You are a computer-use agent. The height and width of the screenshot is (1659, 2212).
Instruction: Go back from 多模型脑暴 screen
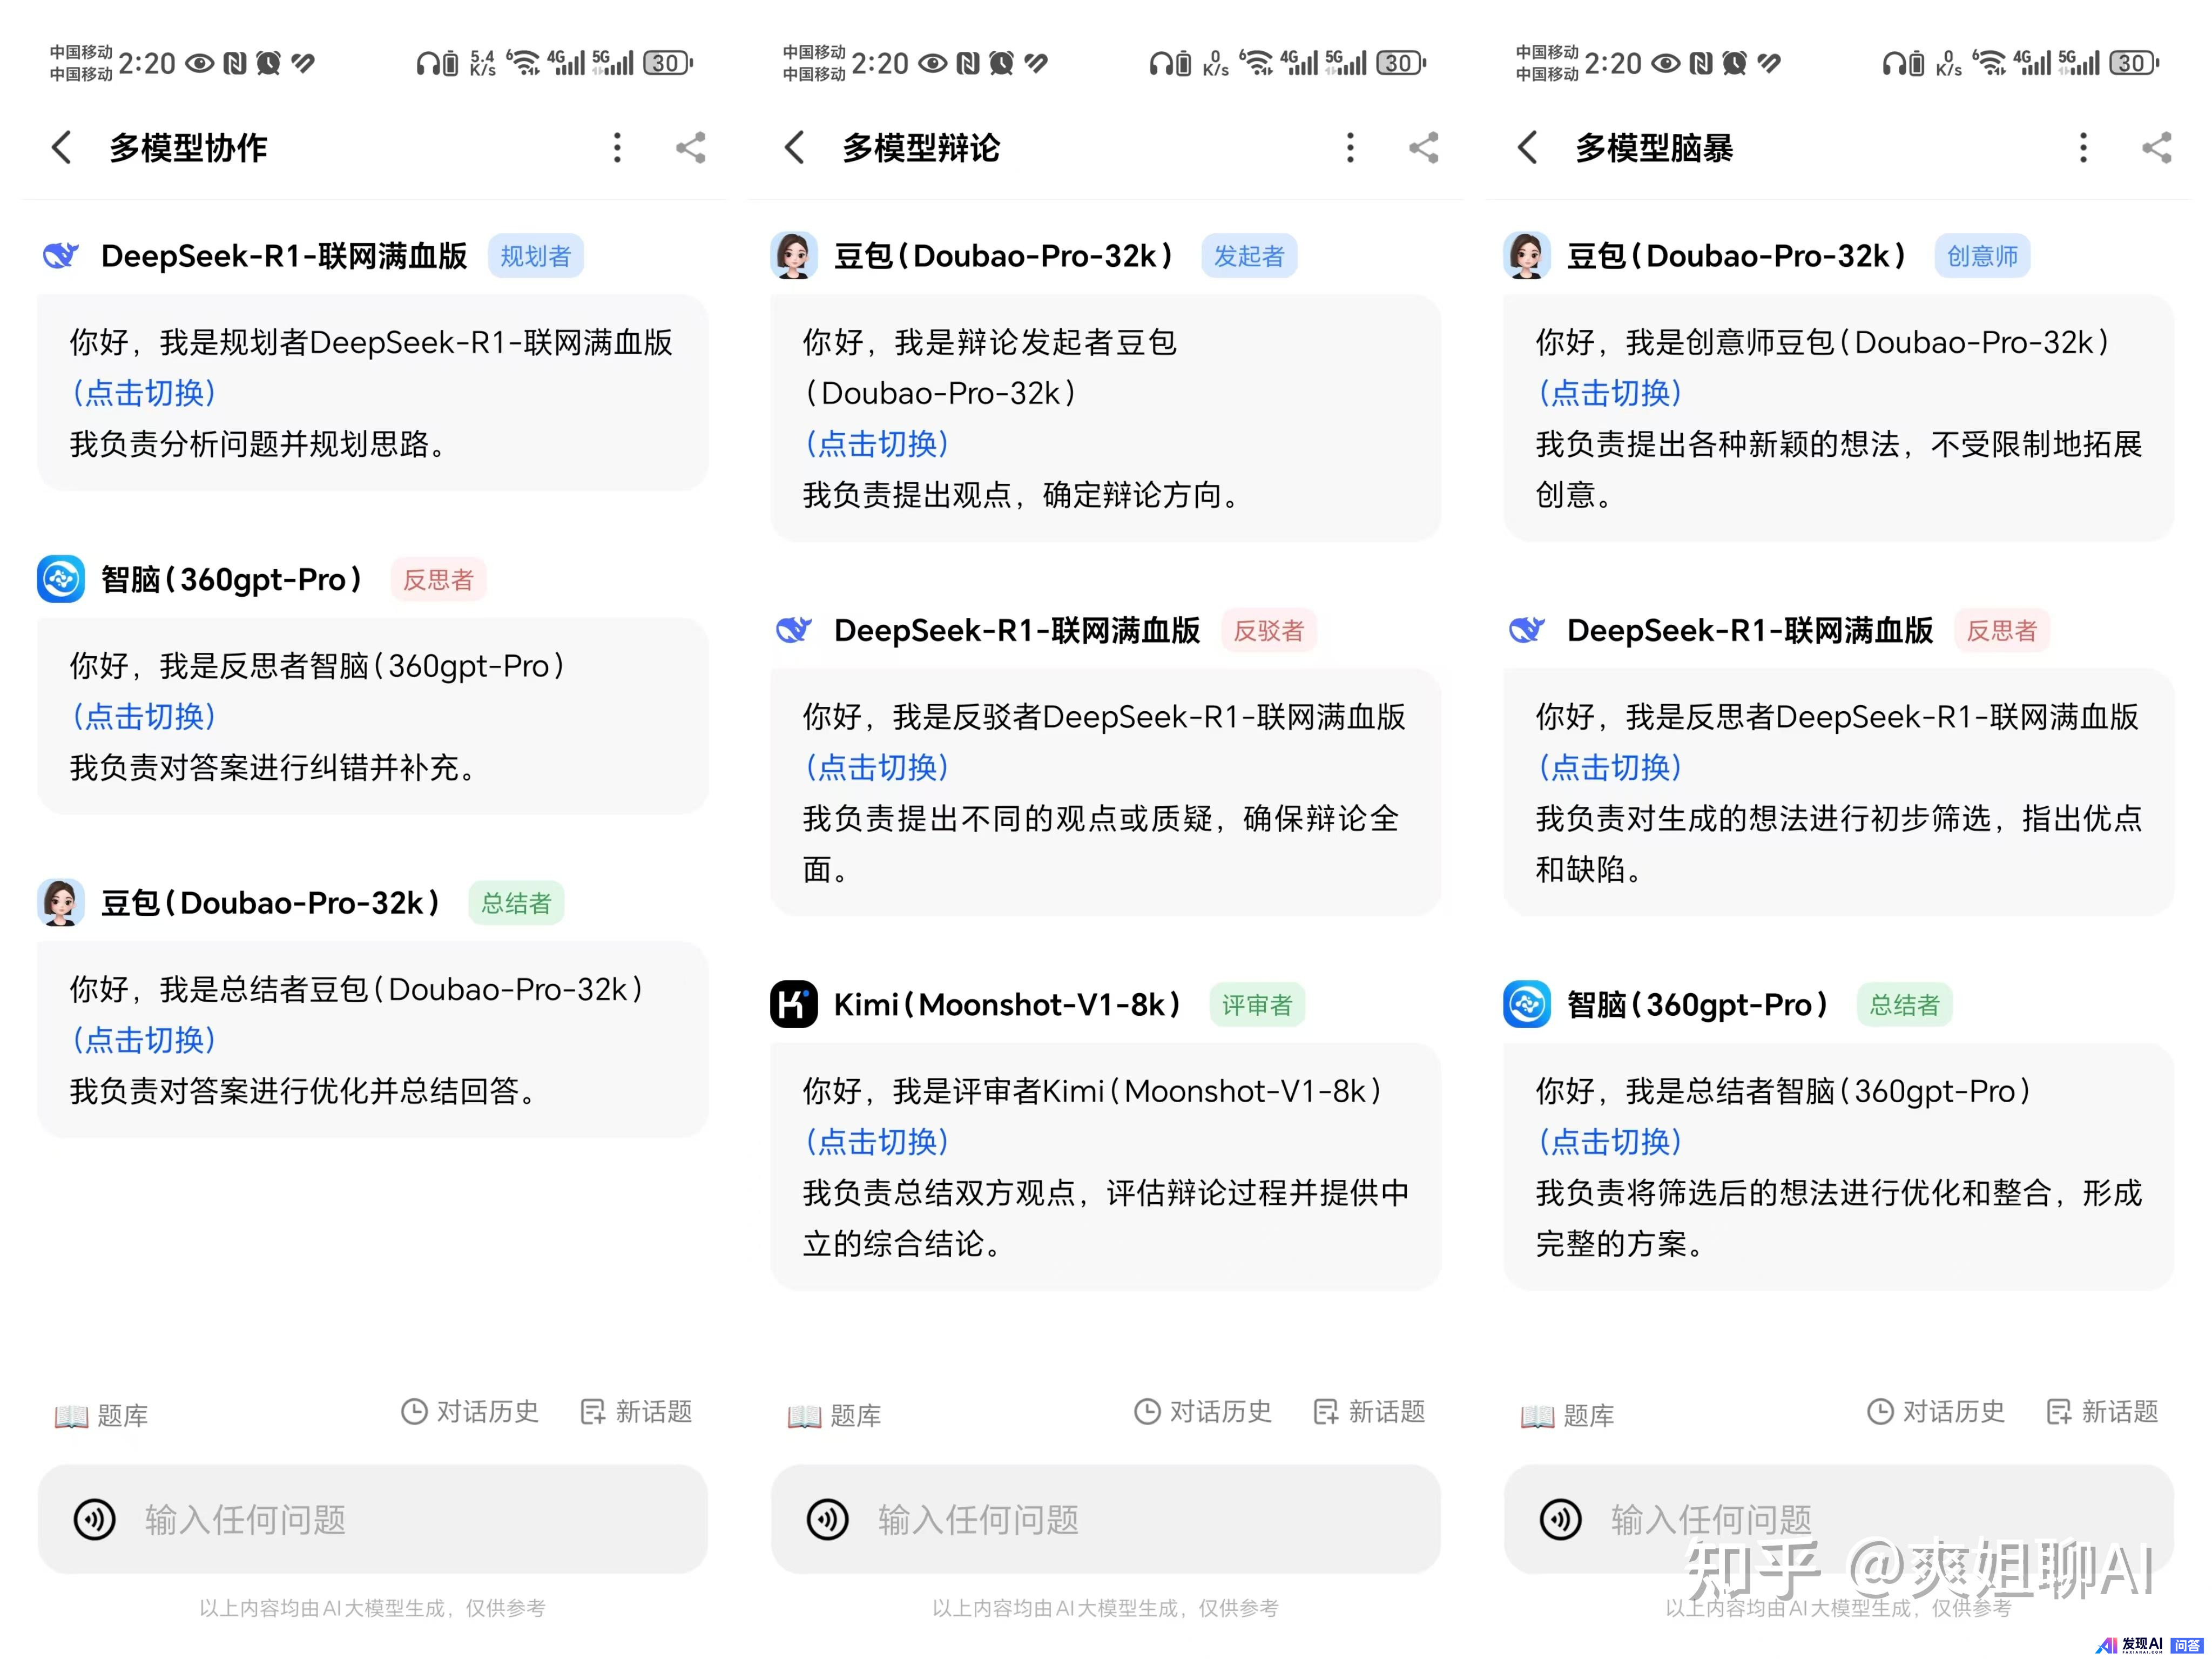(x=1527, y=148)
